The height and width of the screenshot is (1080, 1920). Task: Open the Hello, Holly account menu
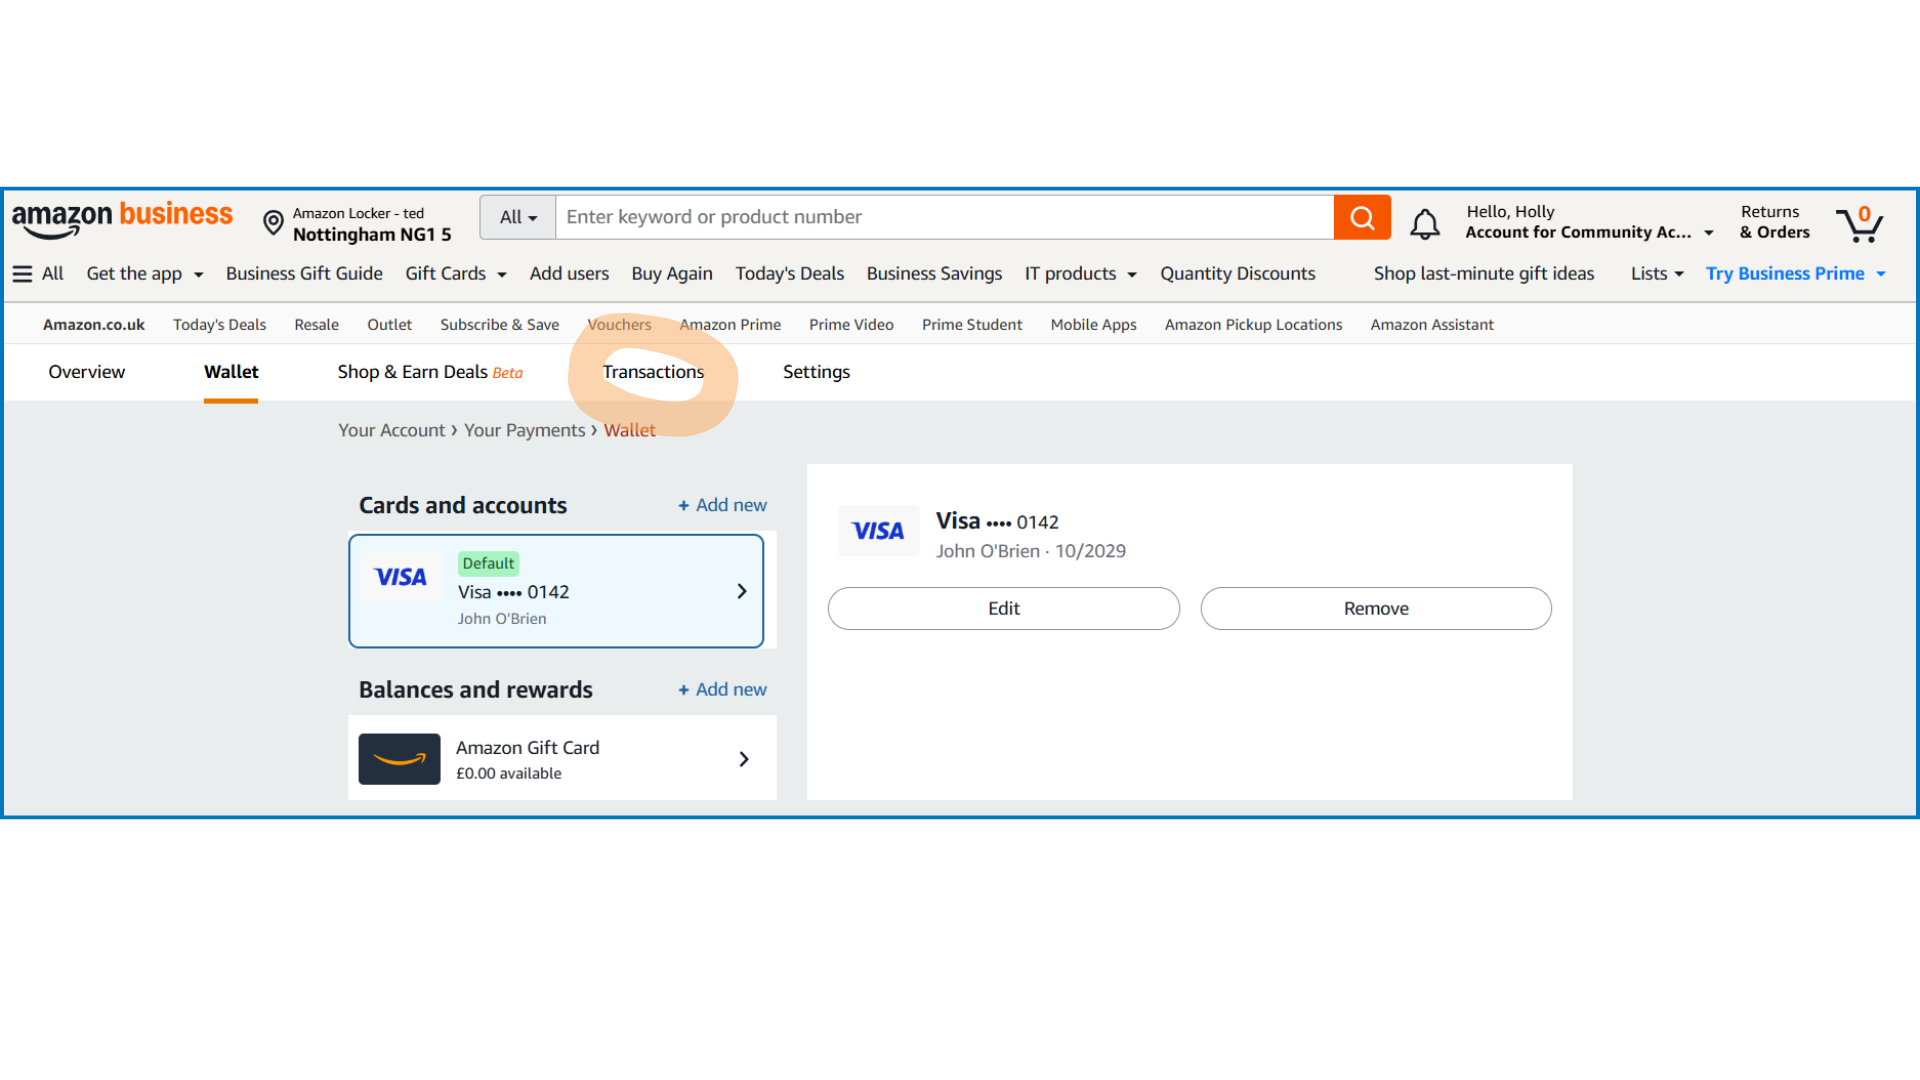click(1589, 222)
